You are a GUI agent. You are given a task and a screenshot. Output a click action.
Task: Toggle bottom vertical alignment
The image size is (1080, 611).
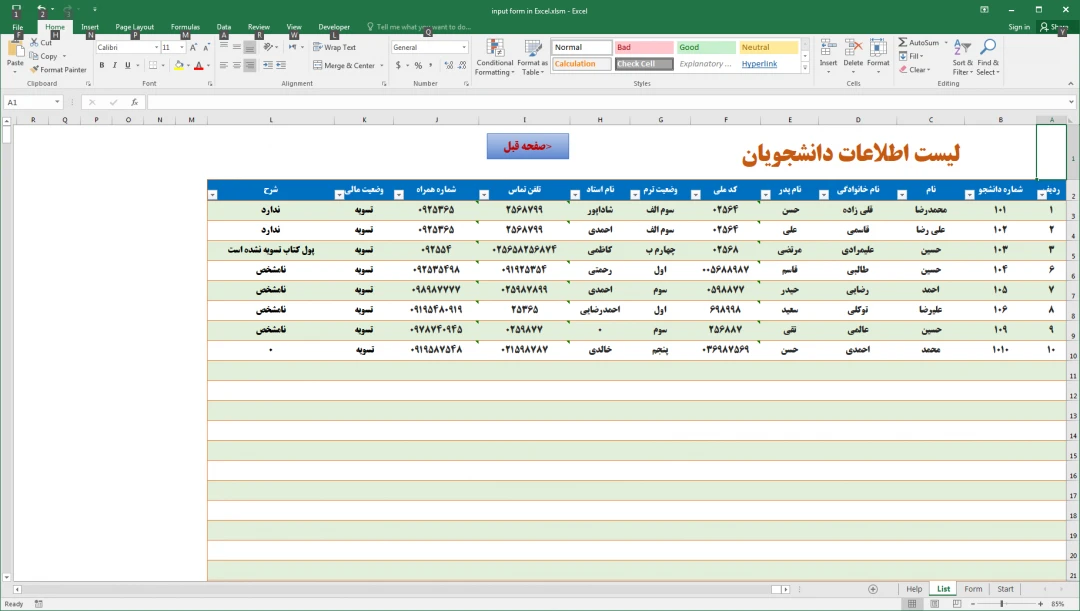point(250,47)
